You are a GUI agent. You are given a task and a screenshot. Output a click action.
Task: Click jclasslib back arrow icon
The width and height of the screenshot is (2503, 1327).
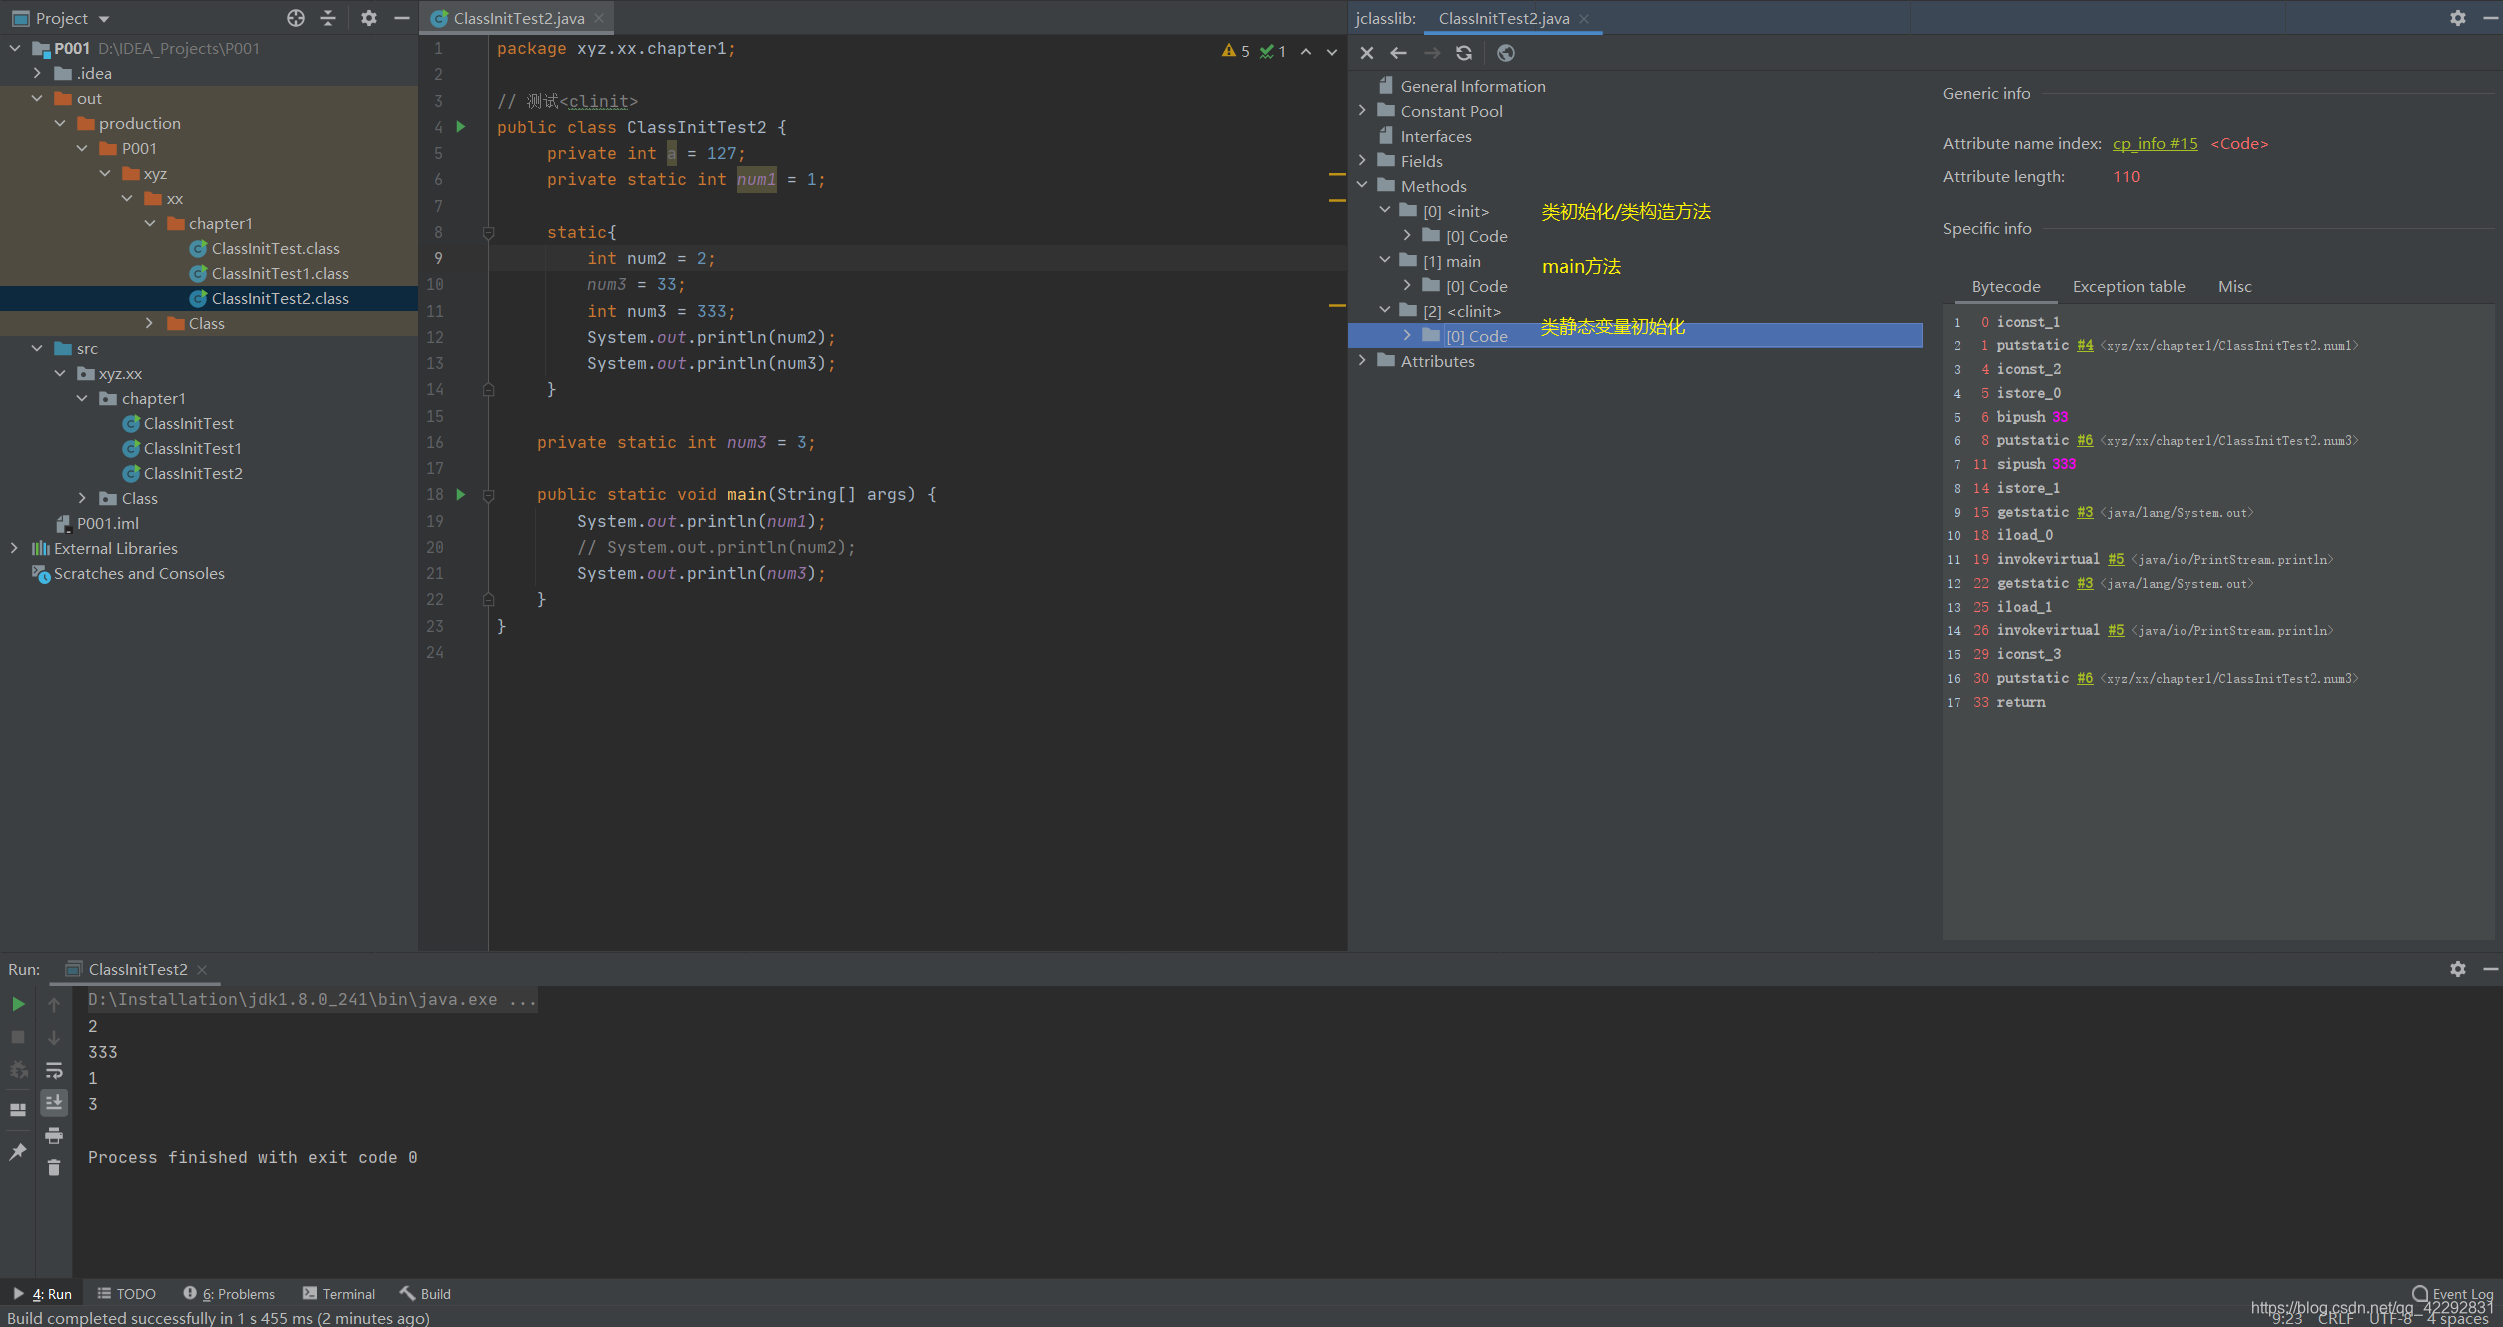click(1399, 53)
